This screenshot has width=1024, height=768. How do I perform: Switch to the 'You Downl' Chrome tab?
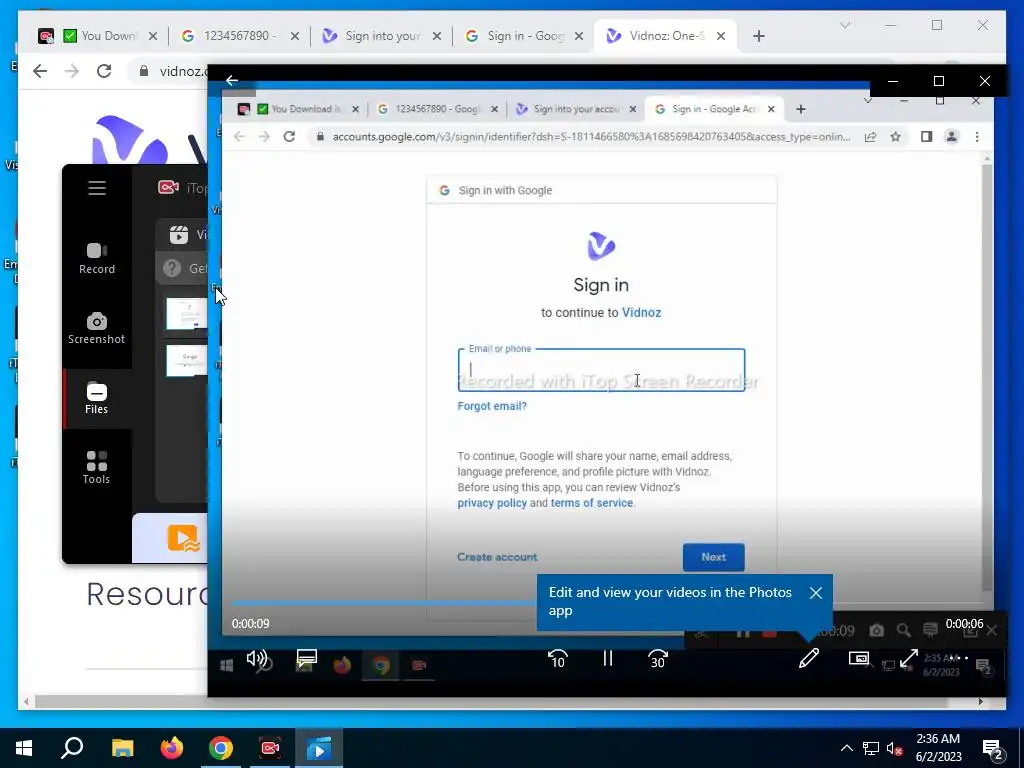[x=98, y=36]
